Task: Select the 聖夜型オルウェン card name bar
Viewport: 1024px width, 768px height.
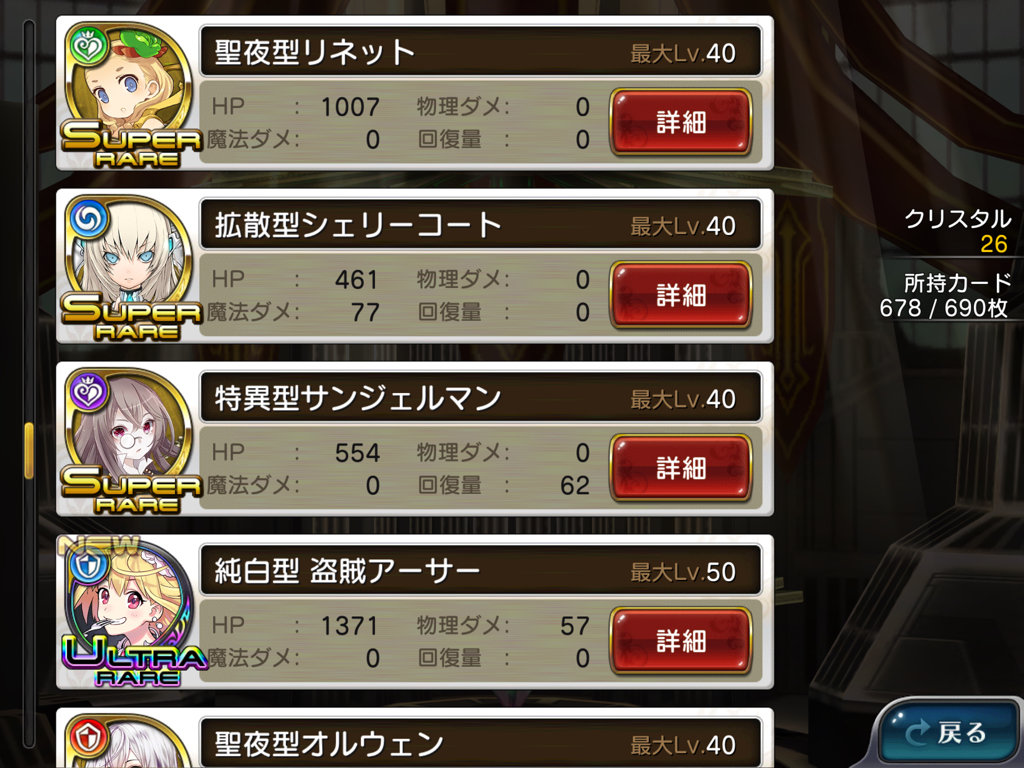Action: 481,743
